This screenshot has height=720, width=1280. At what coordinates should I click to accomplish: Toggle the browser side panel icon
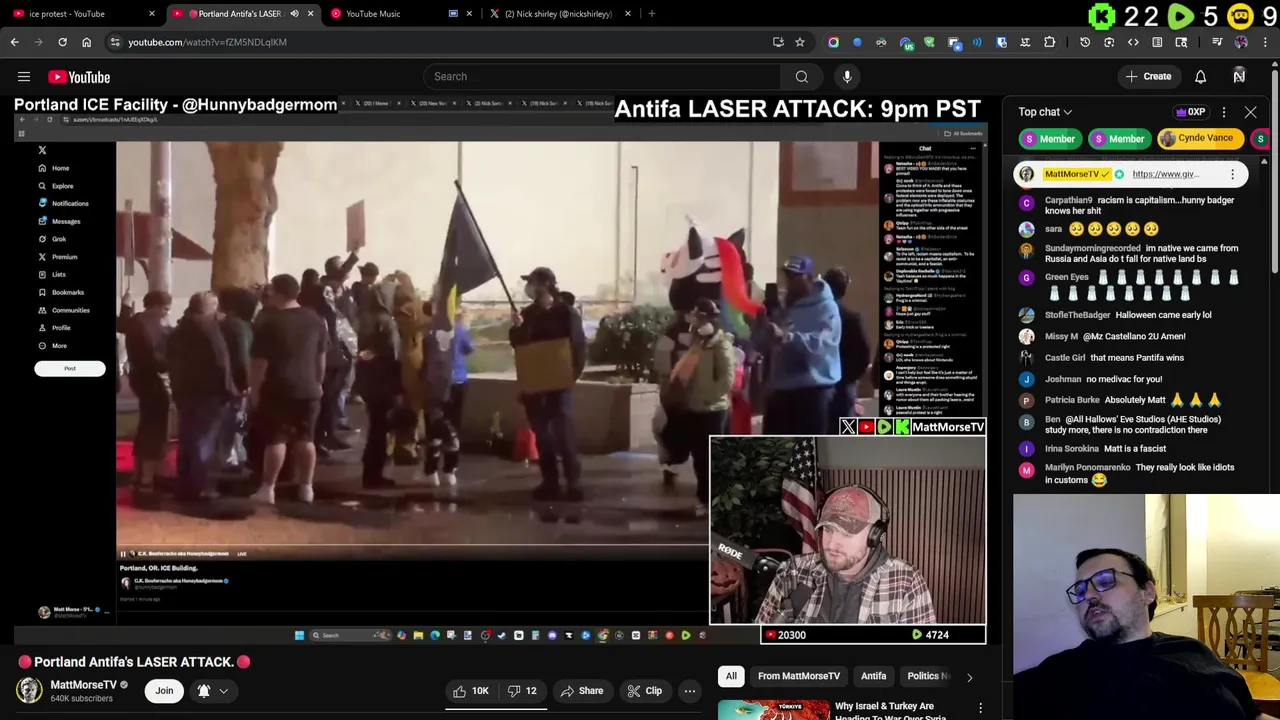click(x=1157, y=42)
